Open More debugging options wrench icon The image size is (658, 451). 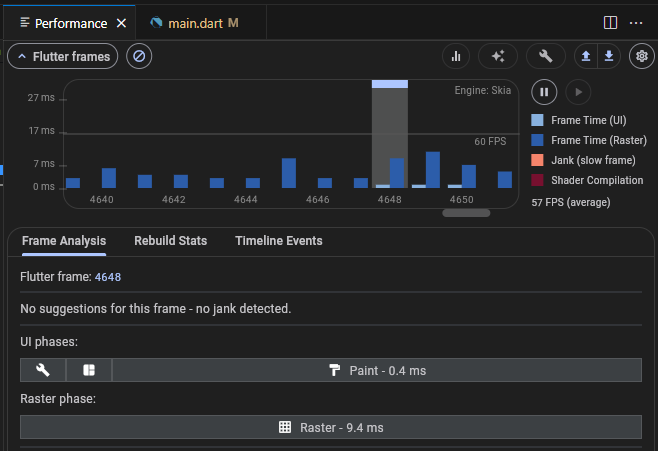click(546, 56)
